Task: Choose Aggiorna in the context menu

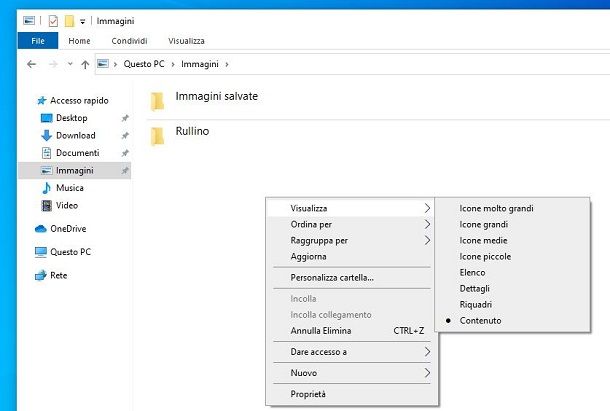Action: click(x=350, y=256)
